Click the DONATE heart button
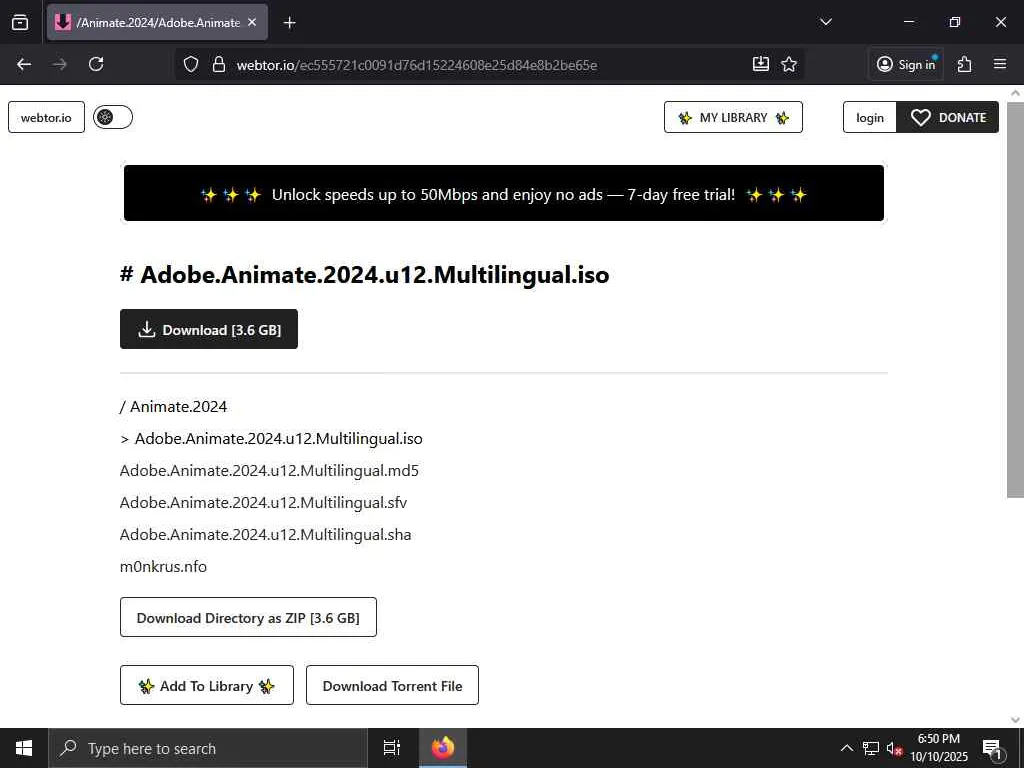This screenshot has width=1024, height=768. pyautogui.click(x=948, y=118)
